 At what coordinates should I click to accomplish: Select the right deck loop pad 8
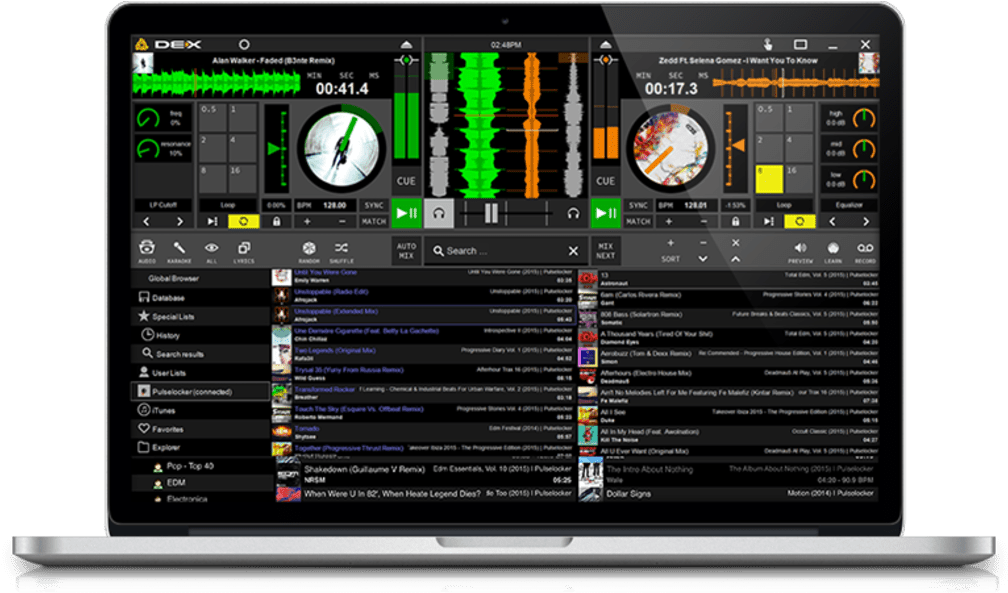(x=768, y=179)
